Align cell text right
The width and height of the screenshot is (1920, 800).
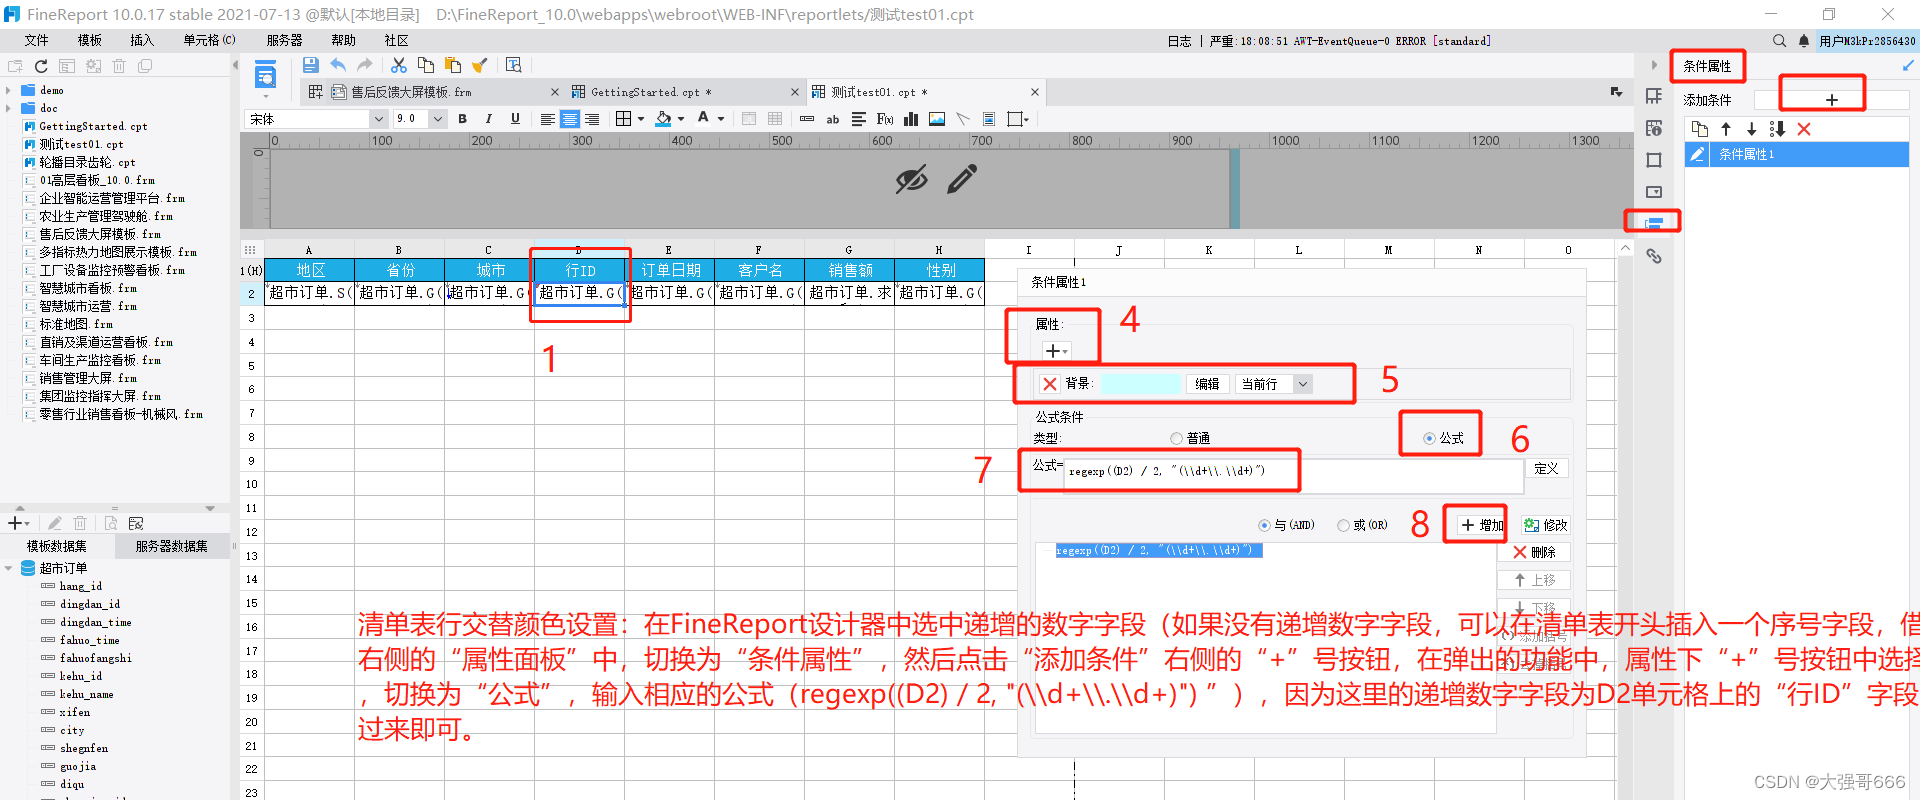pyautogui.click(x=592, y=119)
